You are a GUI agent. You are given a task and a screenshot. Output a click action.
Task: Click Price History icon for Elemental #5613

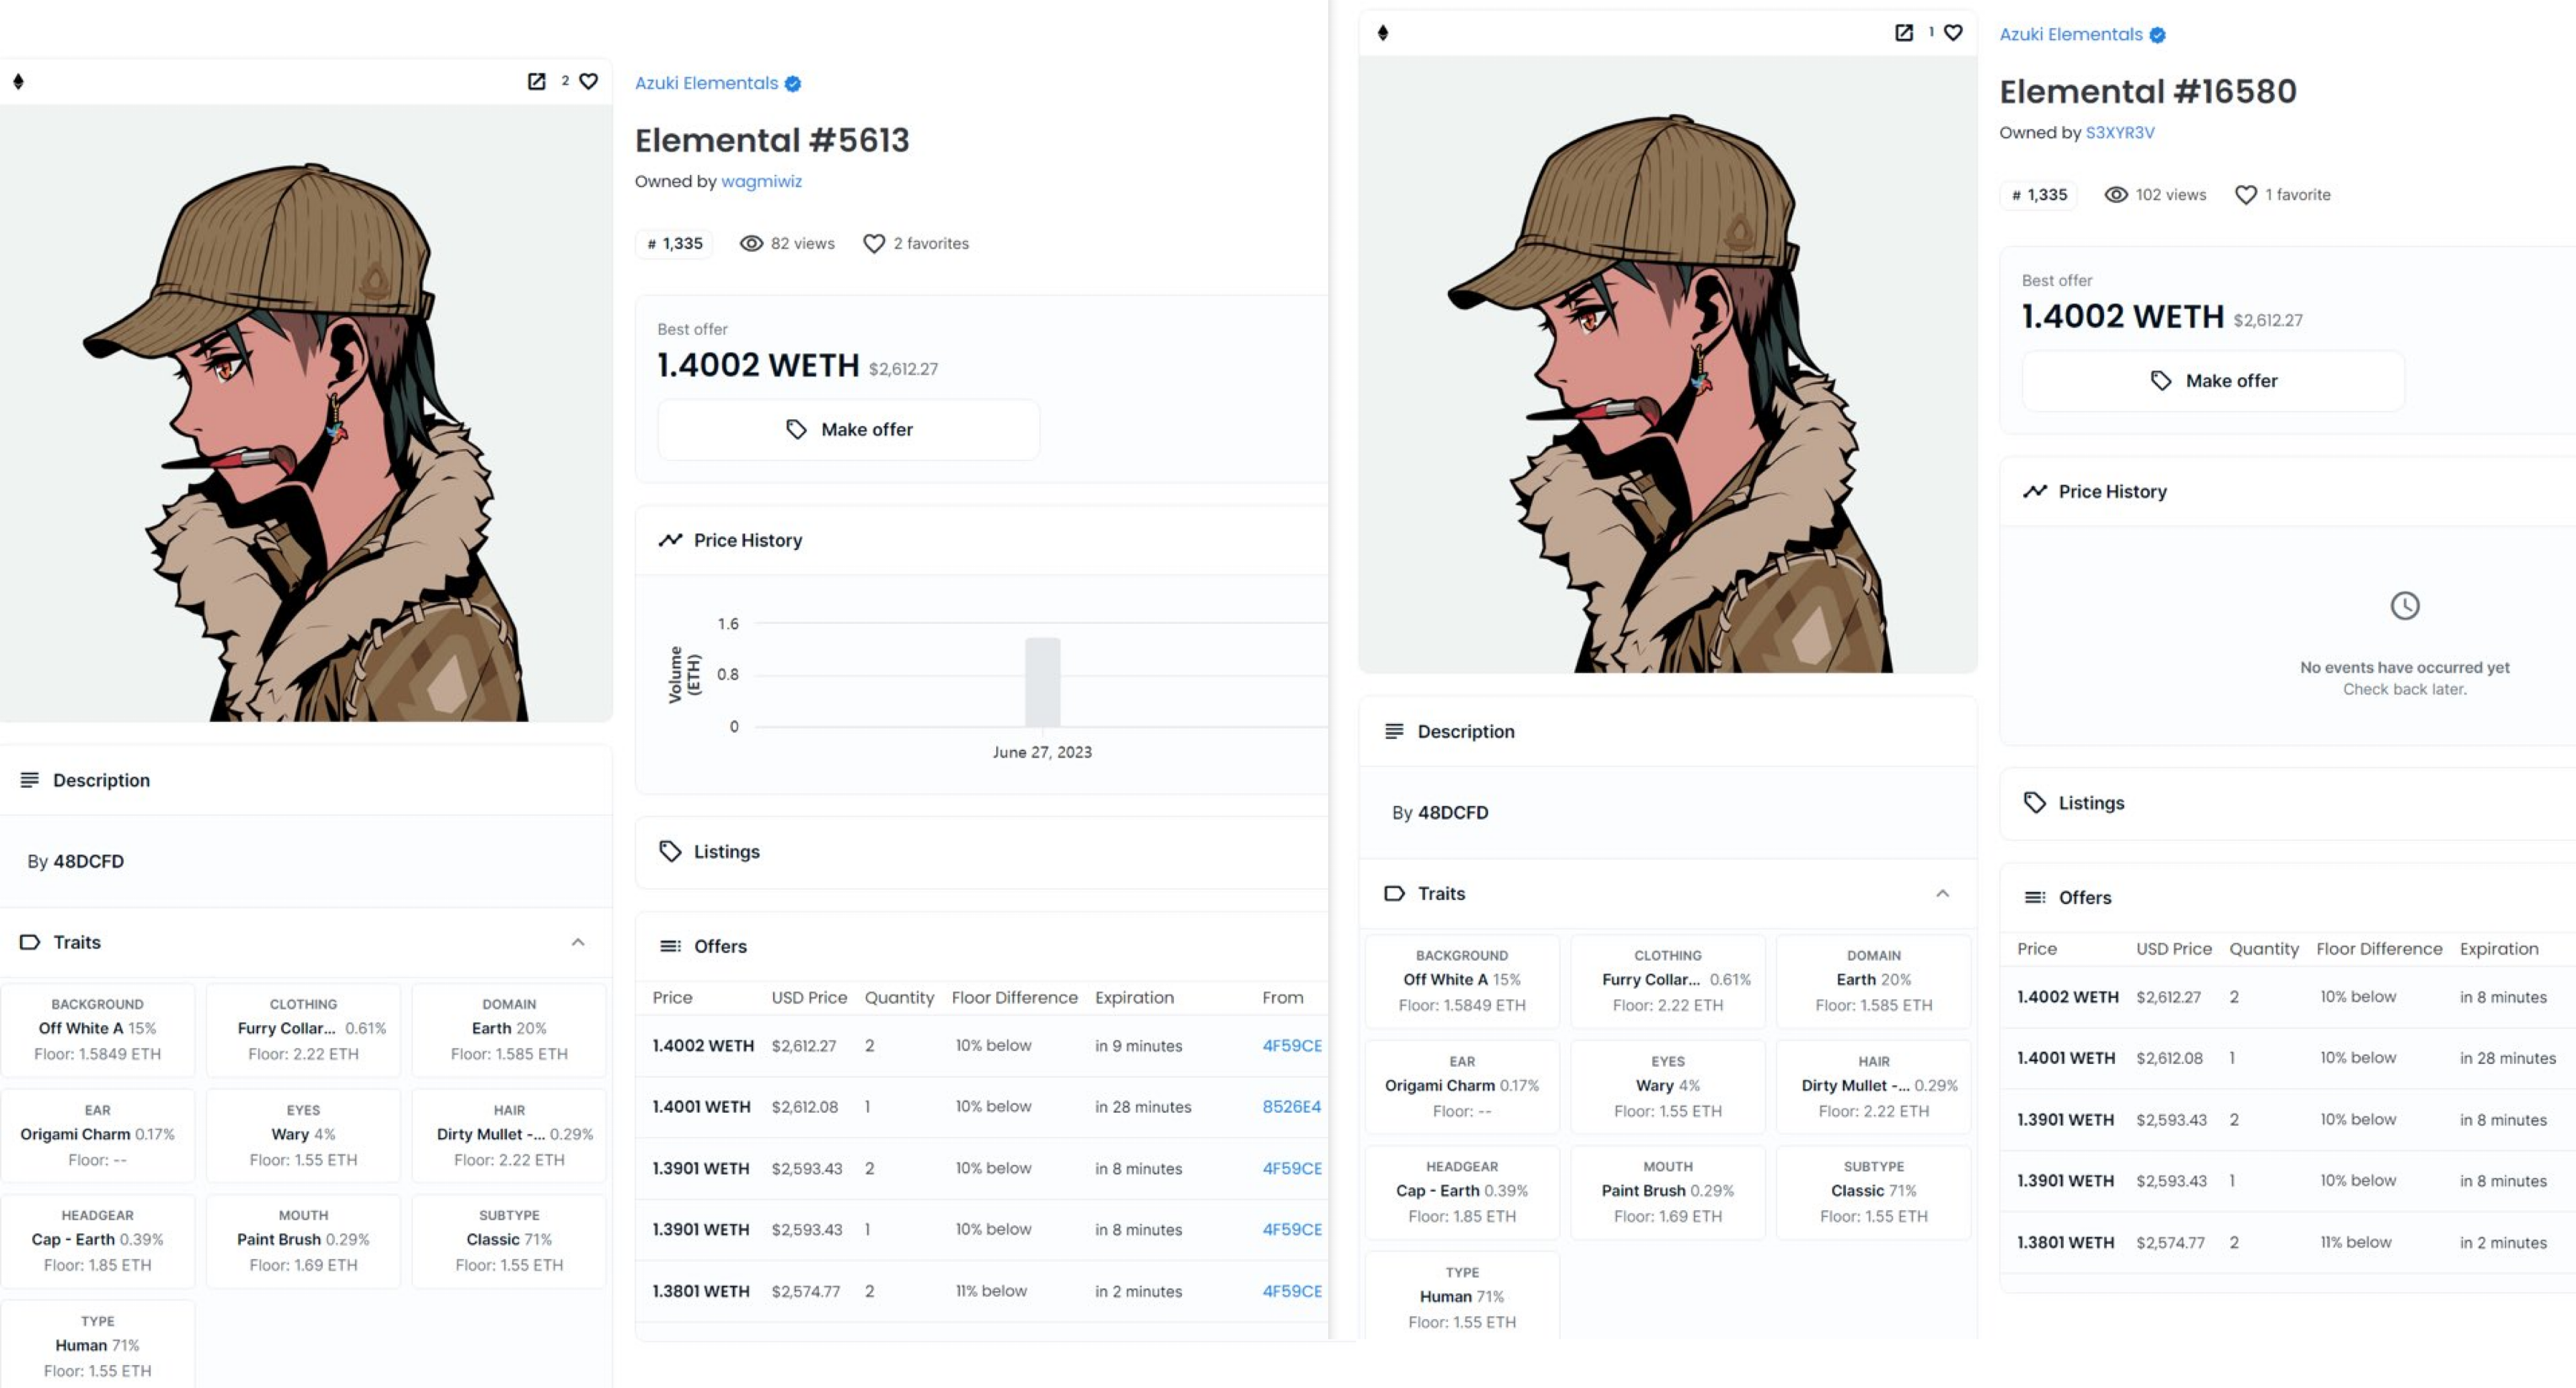[x=670, y=540]
